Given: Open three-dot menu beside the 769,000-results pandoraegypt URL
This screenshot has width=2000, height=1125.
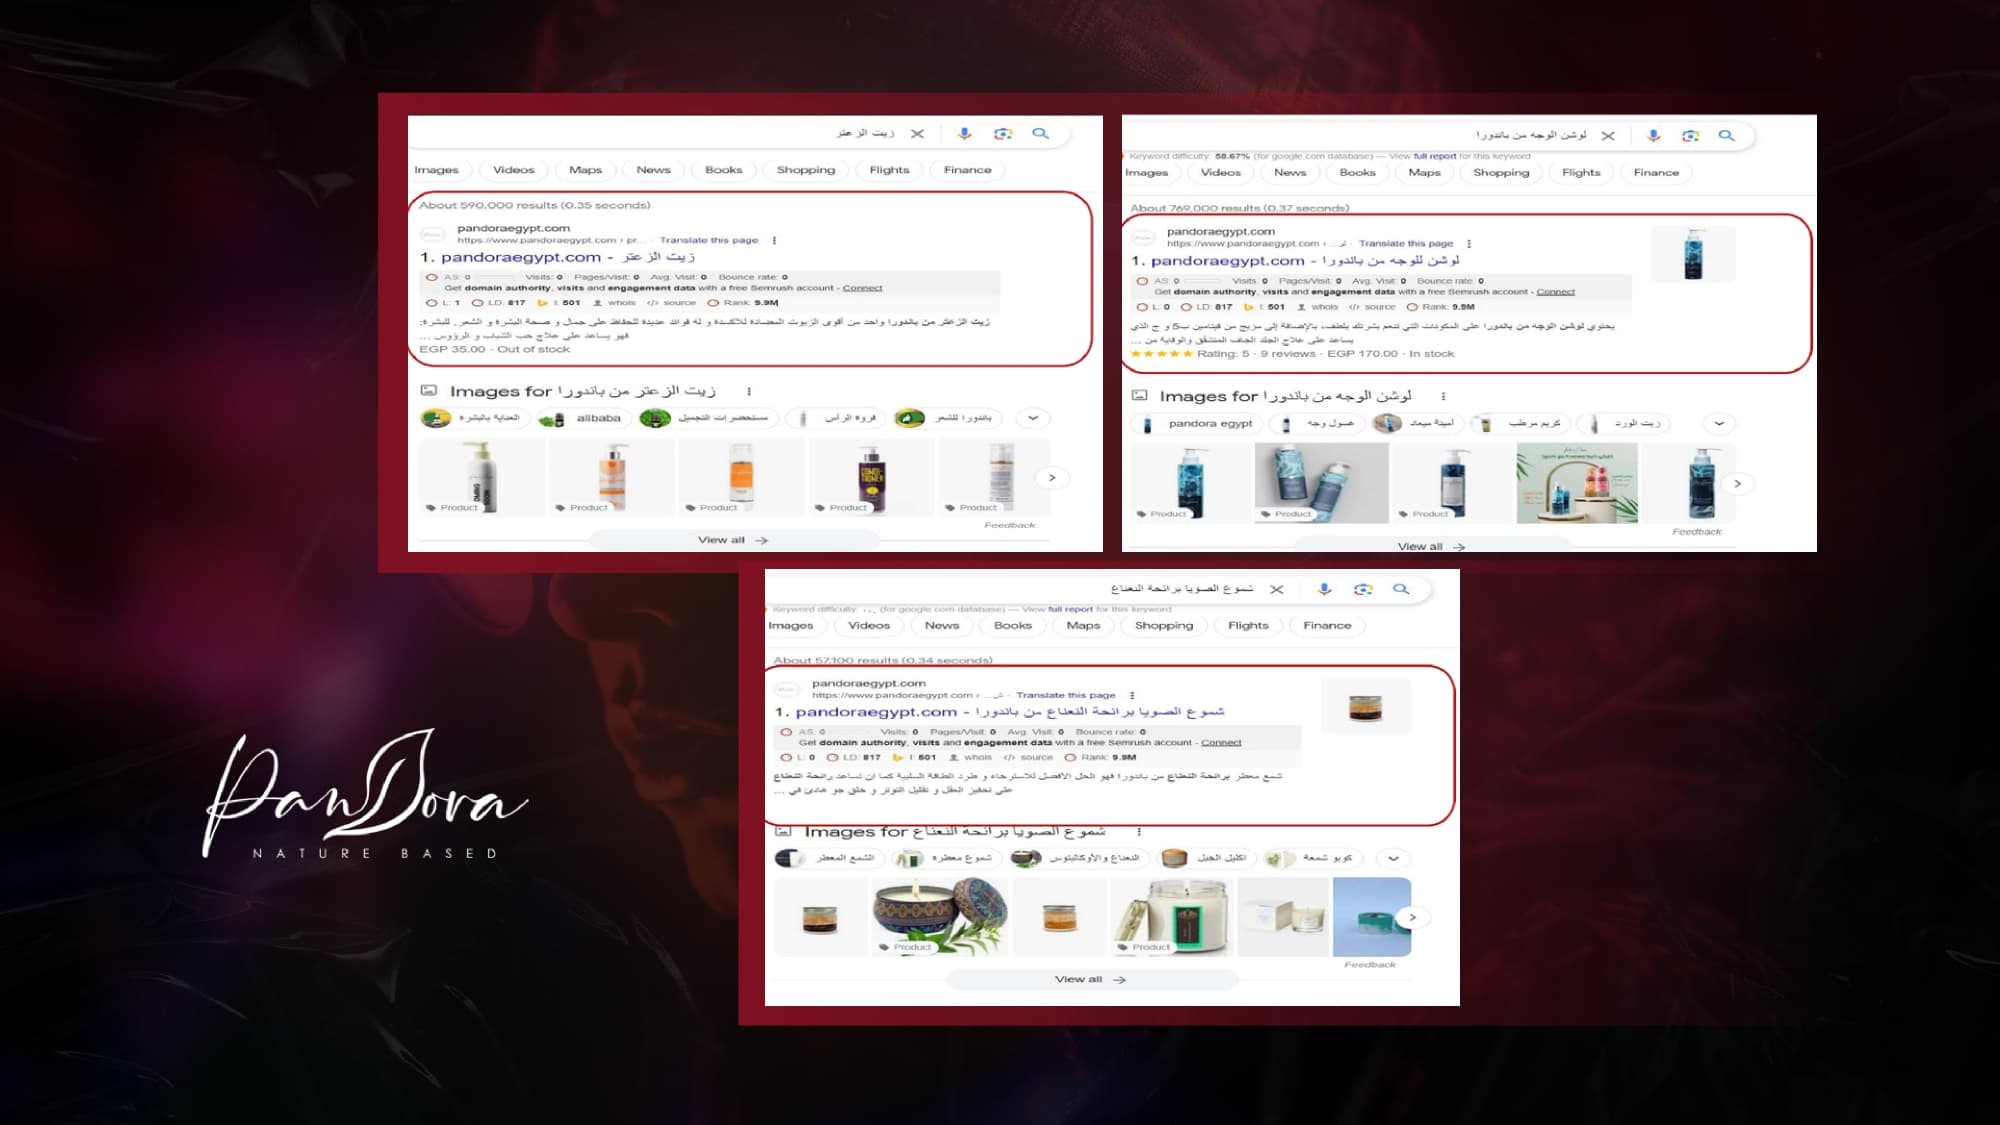Looking at the screenshot, I should point(1469,244).
